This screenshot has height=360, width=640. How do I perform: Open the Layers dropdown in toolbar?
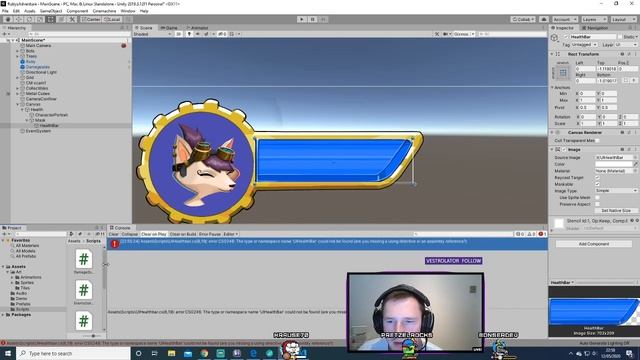click(x=594, y=19)
